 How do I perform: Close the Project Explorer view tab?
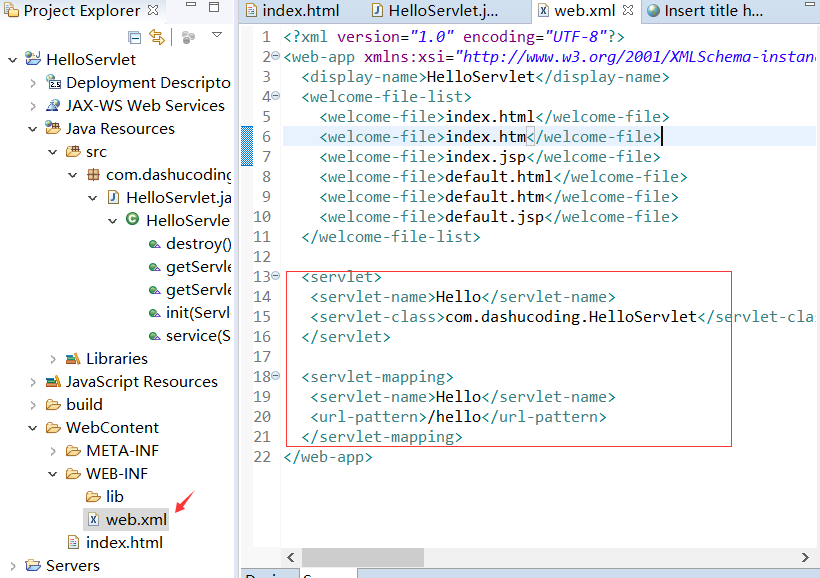pos(153,10)
